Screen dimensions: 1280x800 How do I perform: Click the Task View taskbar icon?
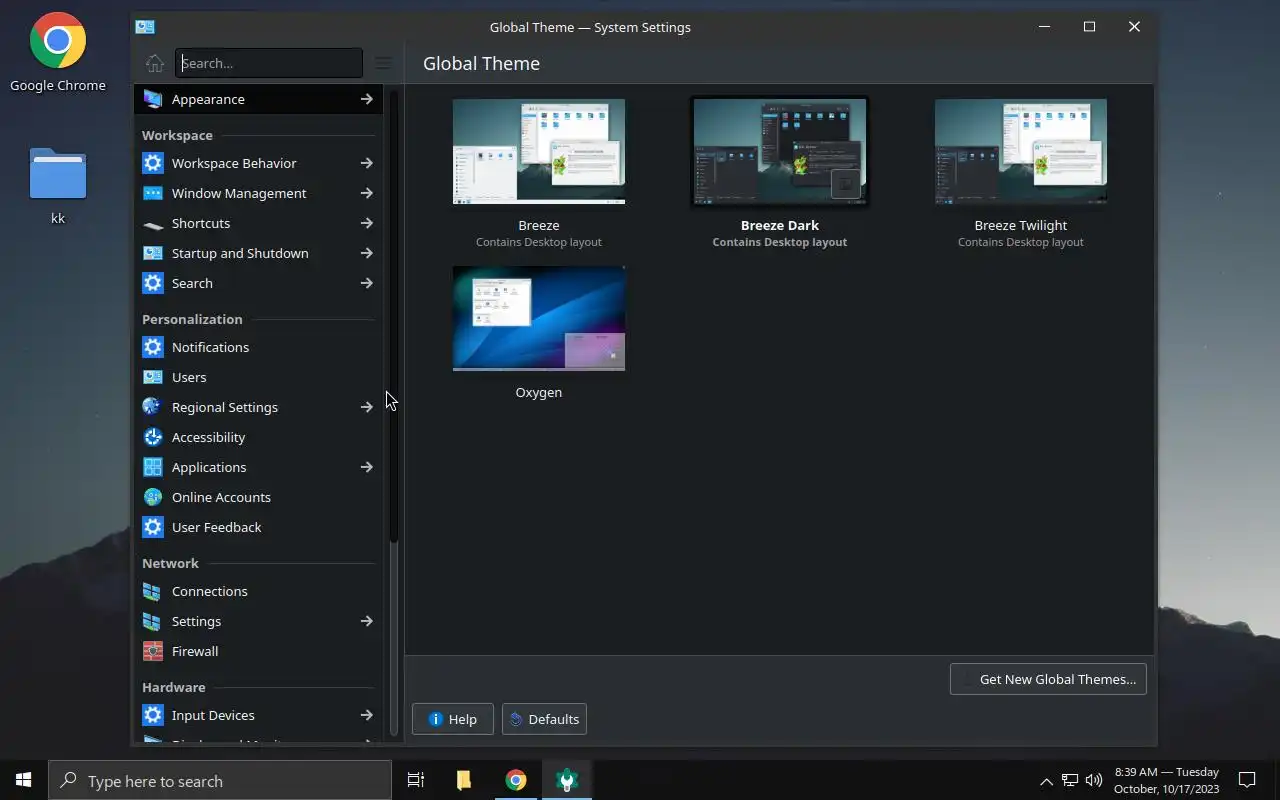pyautogui.click(x=416, y=780)
